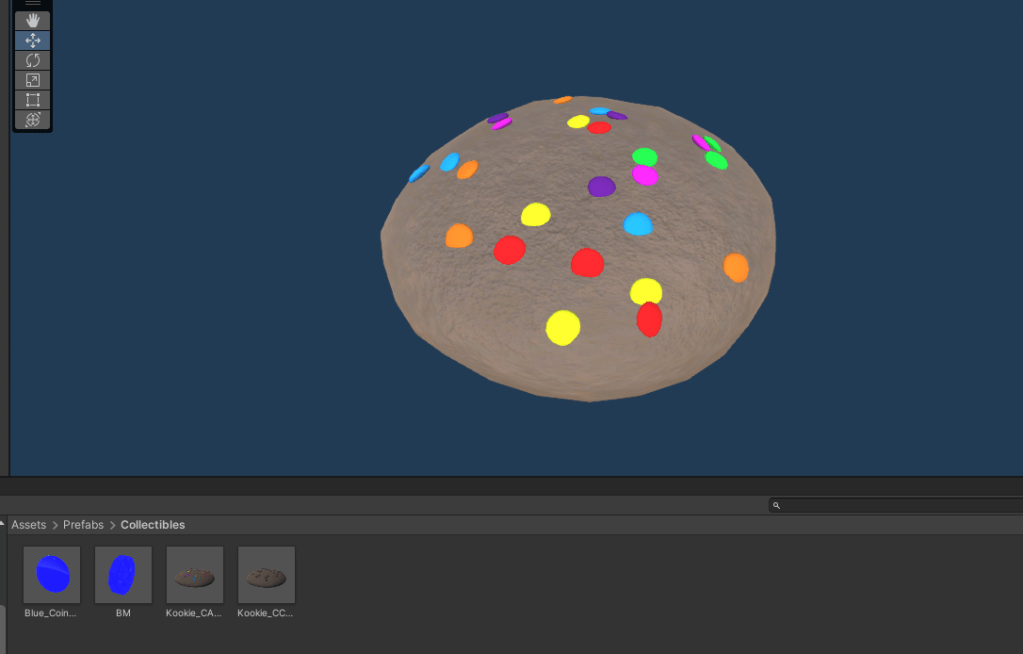Image resolution: width=1023 pixels, height=654 pixels.
Task: Select the BM prefab asset
Action: point(123,574)
